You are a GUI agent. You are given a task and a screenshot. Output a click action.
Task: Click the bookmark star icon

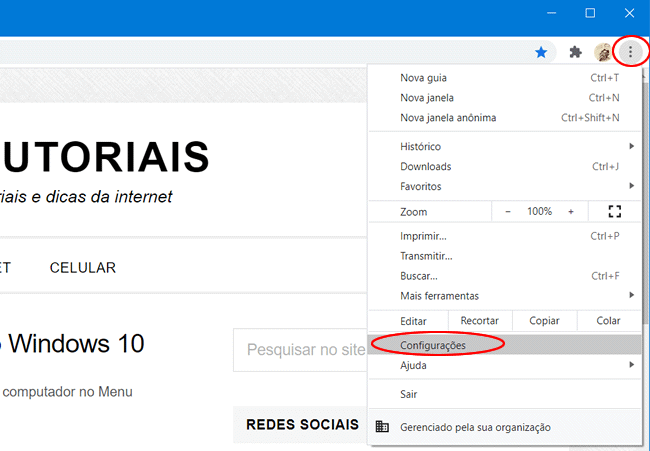pyautogui.click(x=541, y=52)
